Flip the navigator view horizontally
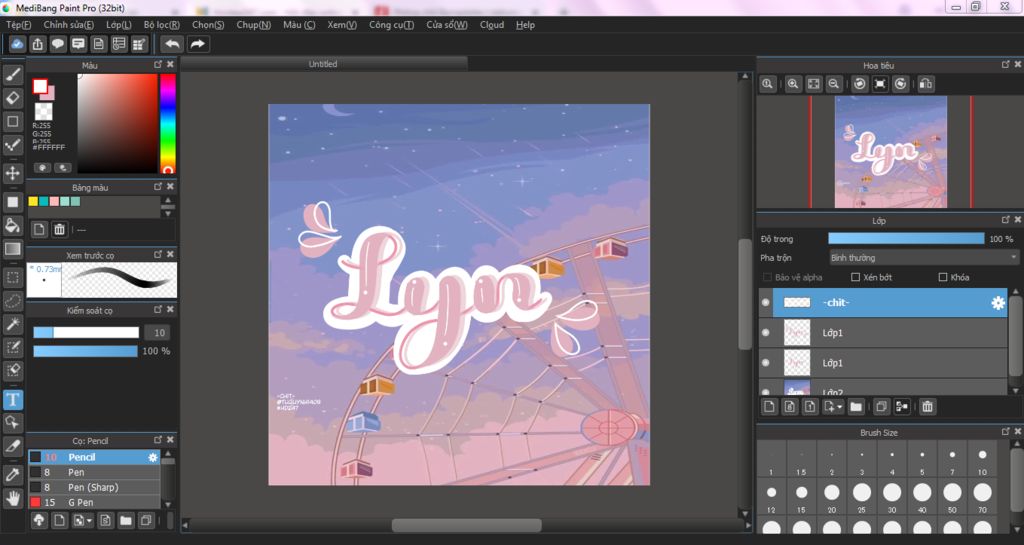The height and width of the screenshot is (545, 1024). coord(926,84)
